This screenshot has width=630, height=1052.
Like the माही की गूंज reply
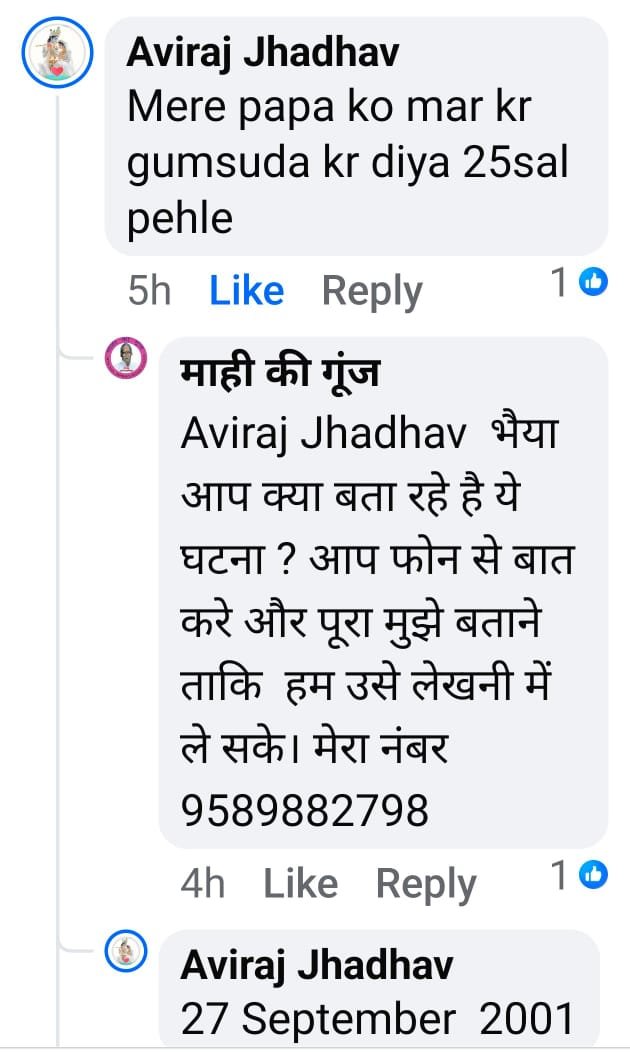pos(300,883)
